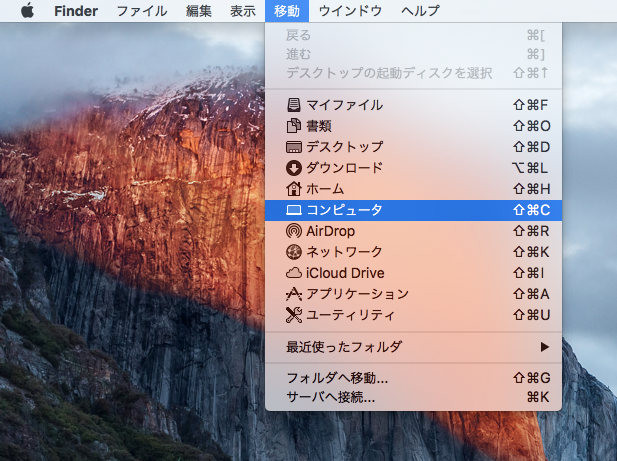Open the 表示 menu

[243, 11]
